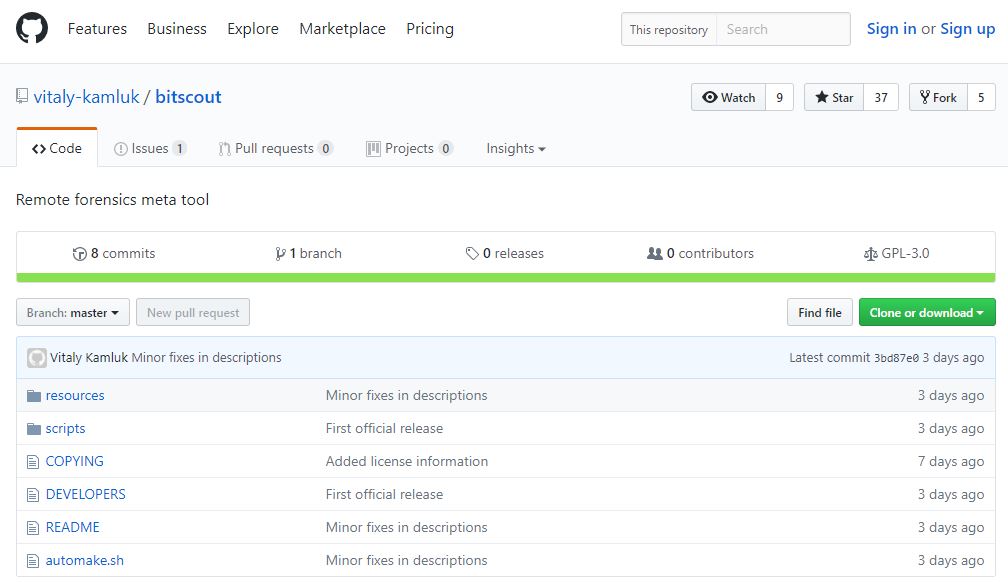Screen dimensions: 1008x582
Task: View the 0 contributors page
Action: pyautogui.click(x=700, y=253)
